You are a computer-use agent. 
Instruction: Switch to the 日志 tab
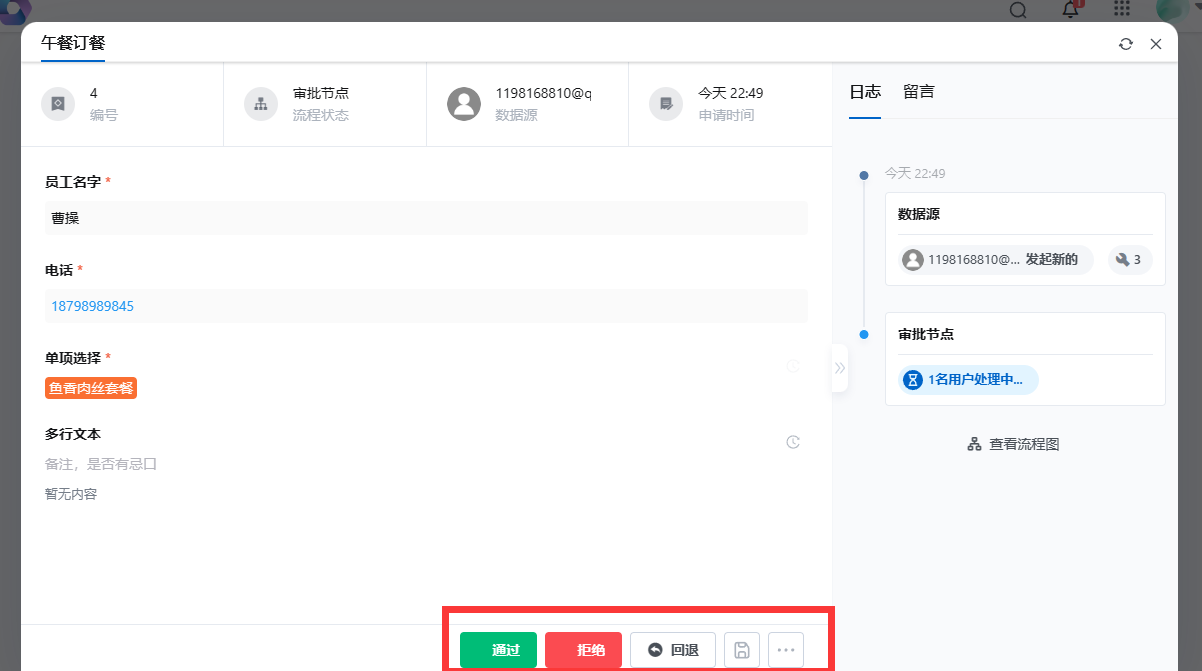[864, 91]
